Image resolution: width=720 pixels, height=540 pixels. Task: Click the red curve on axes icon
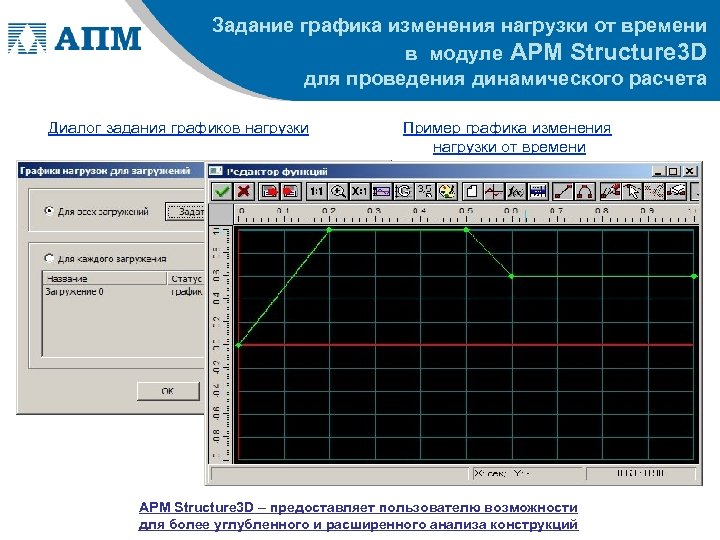(494, 191)
